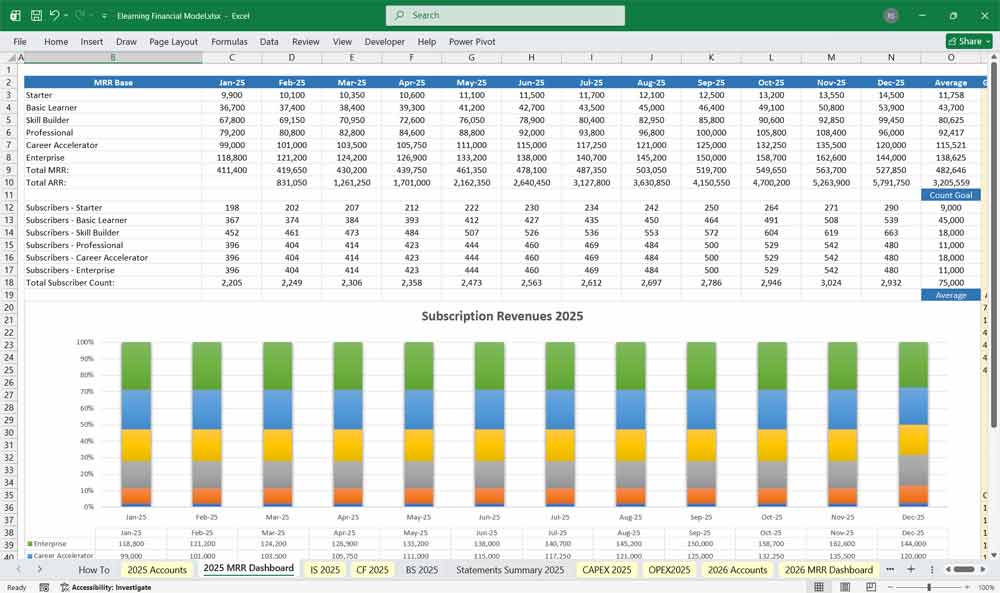This screenshot has height=593, width=1000.
Task: Add a new worksheet with the plus icon
Action: [x=911, y=569]
